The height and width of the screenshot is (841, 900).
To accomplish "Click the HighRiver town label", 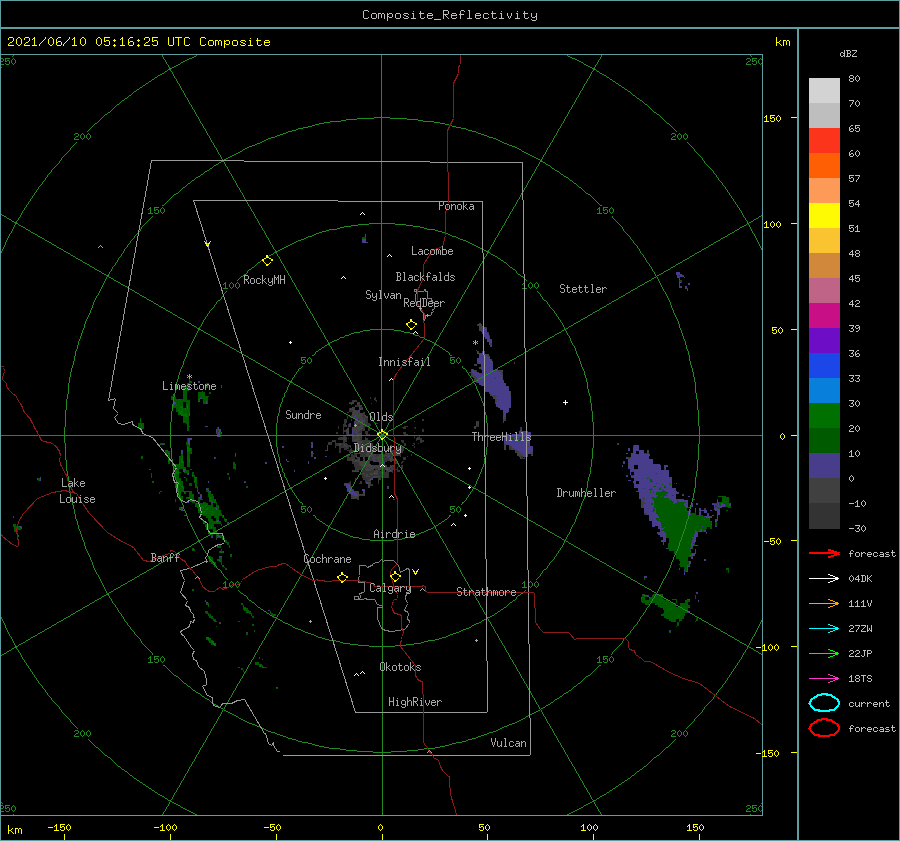I will [415, 702].
